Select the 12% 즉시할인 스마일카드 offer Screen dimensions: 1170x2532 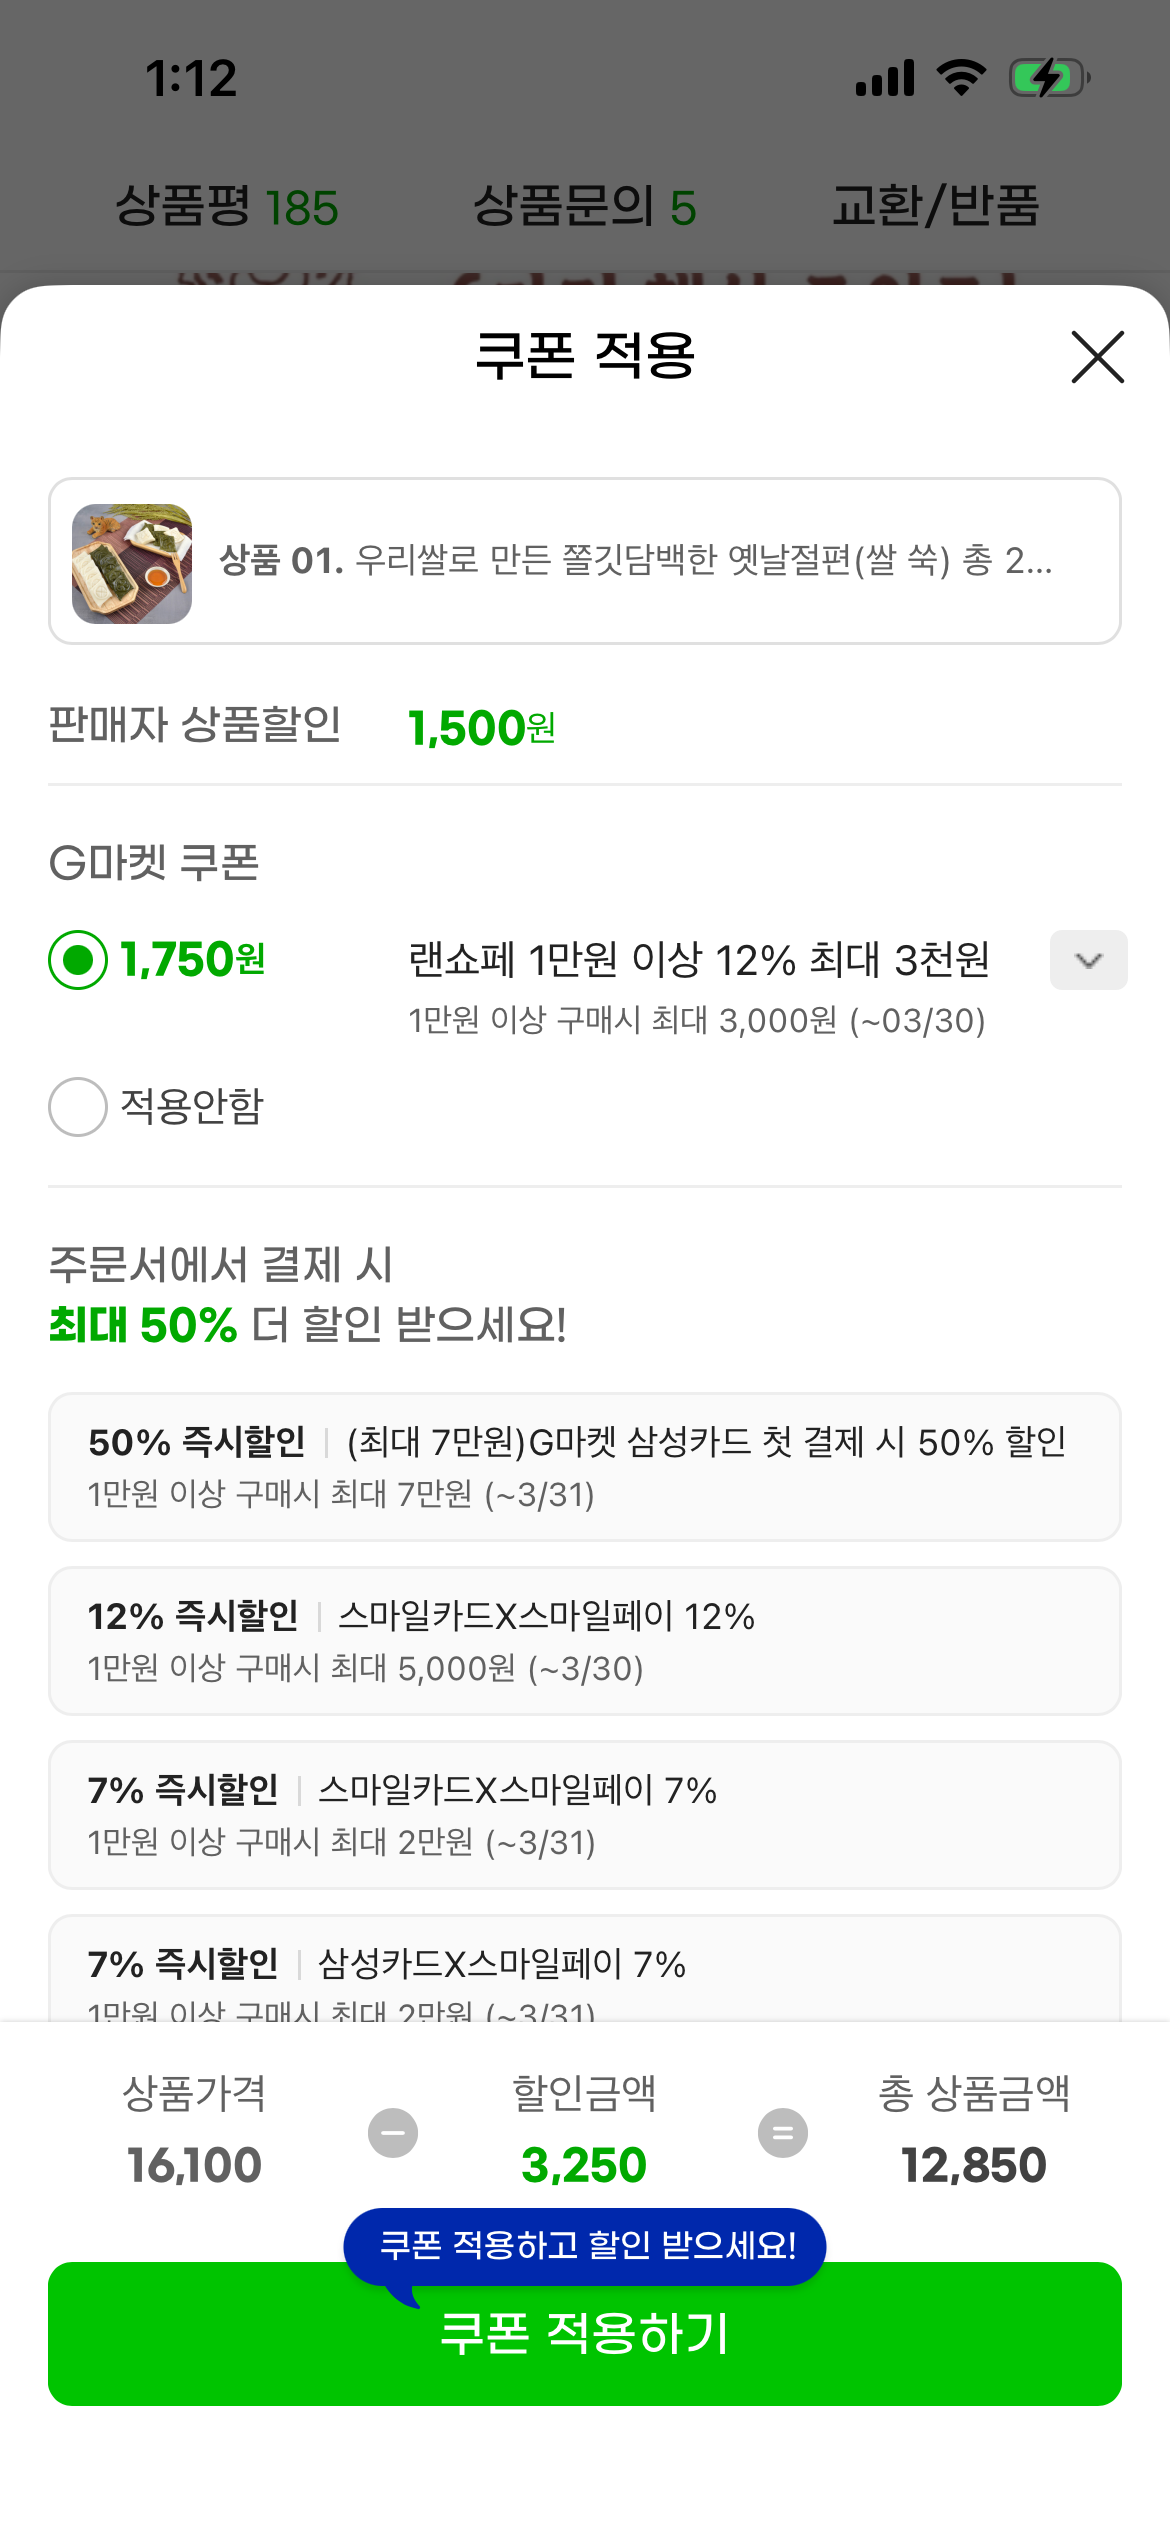(x=585, y=1640)
